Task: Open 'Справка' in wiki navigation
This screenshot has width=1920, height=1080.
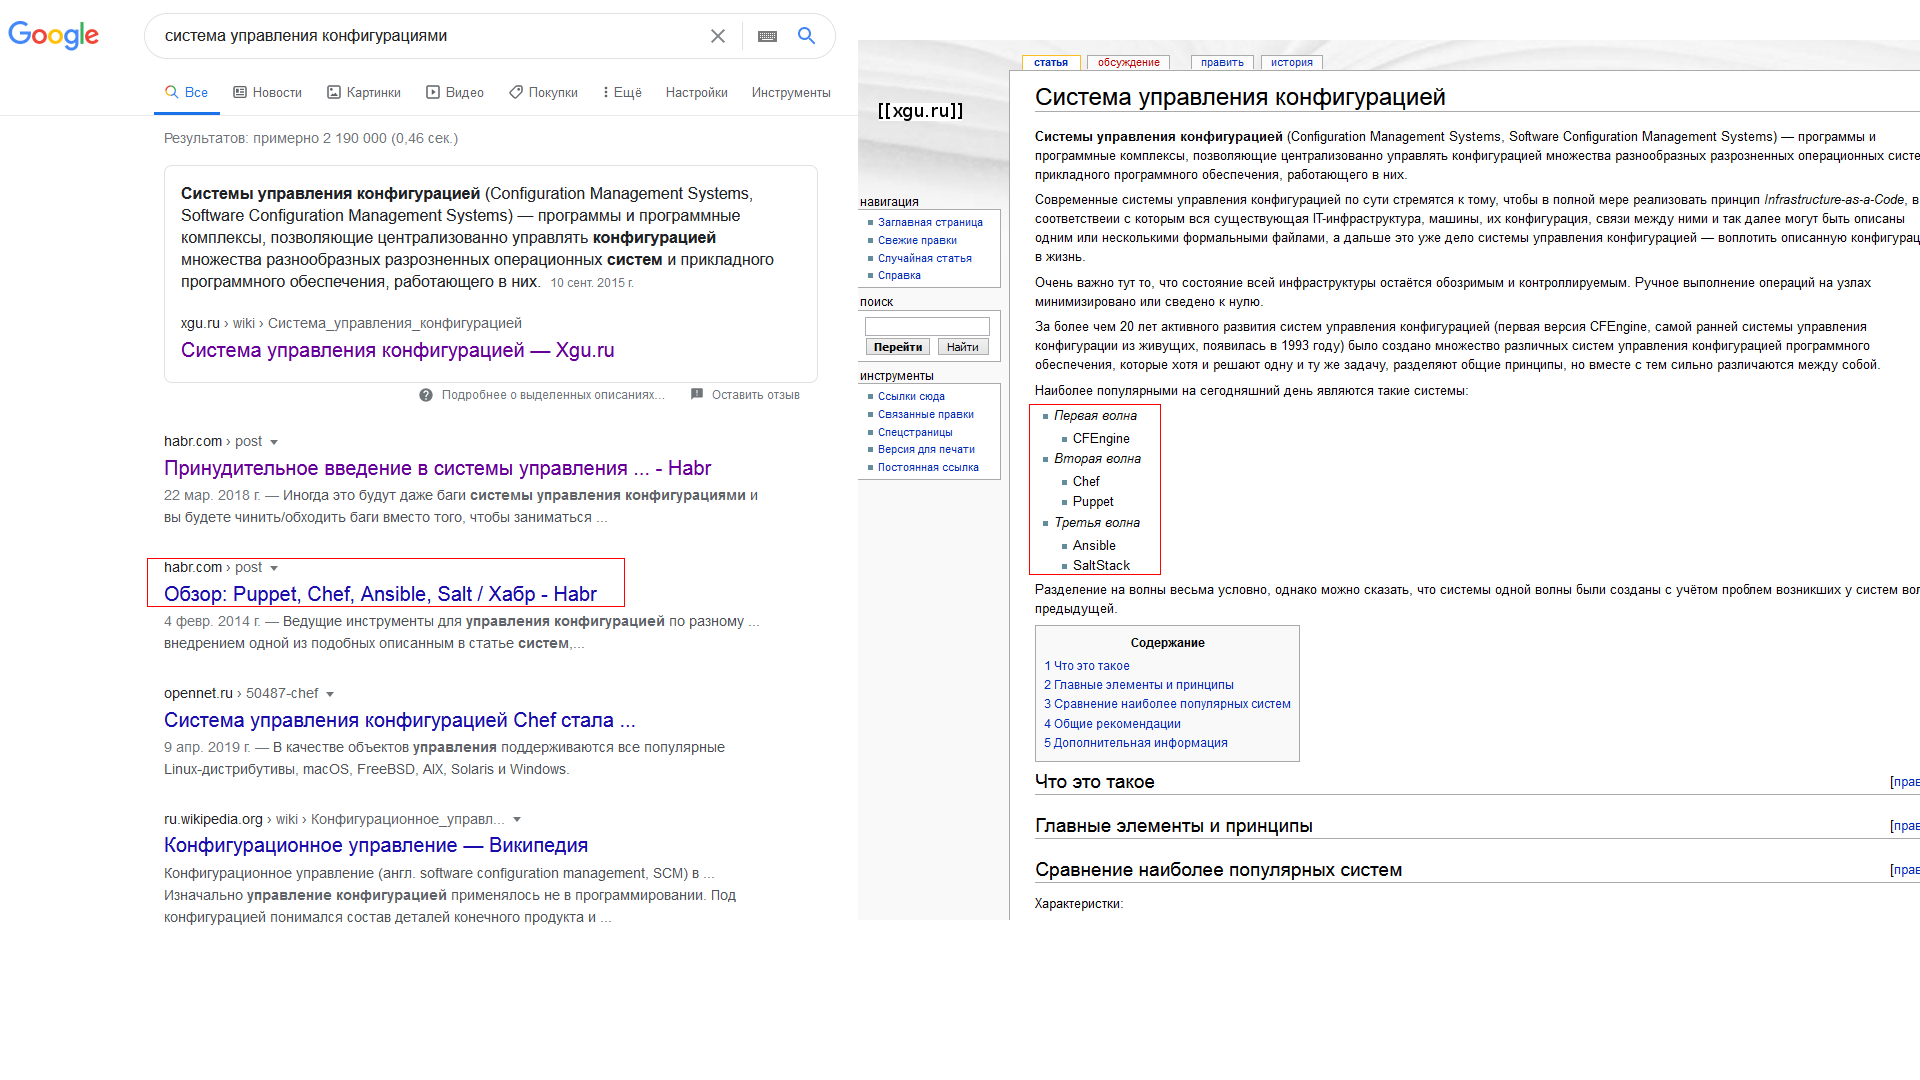Action: pos(899,275)
